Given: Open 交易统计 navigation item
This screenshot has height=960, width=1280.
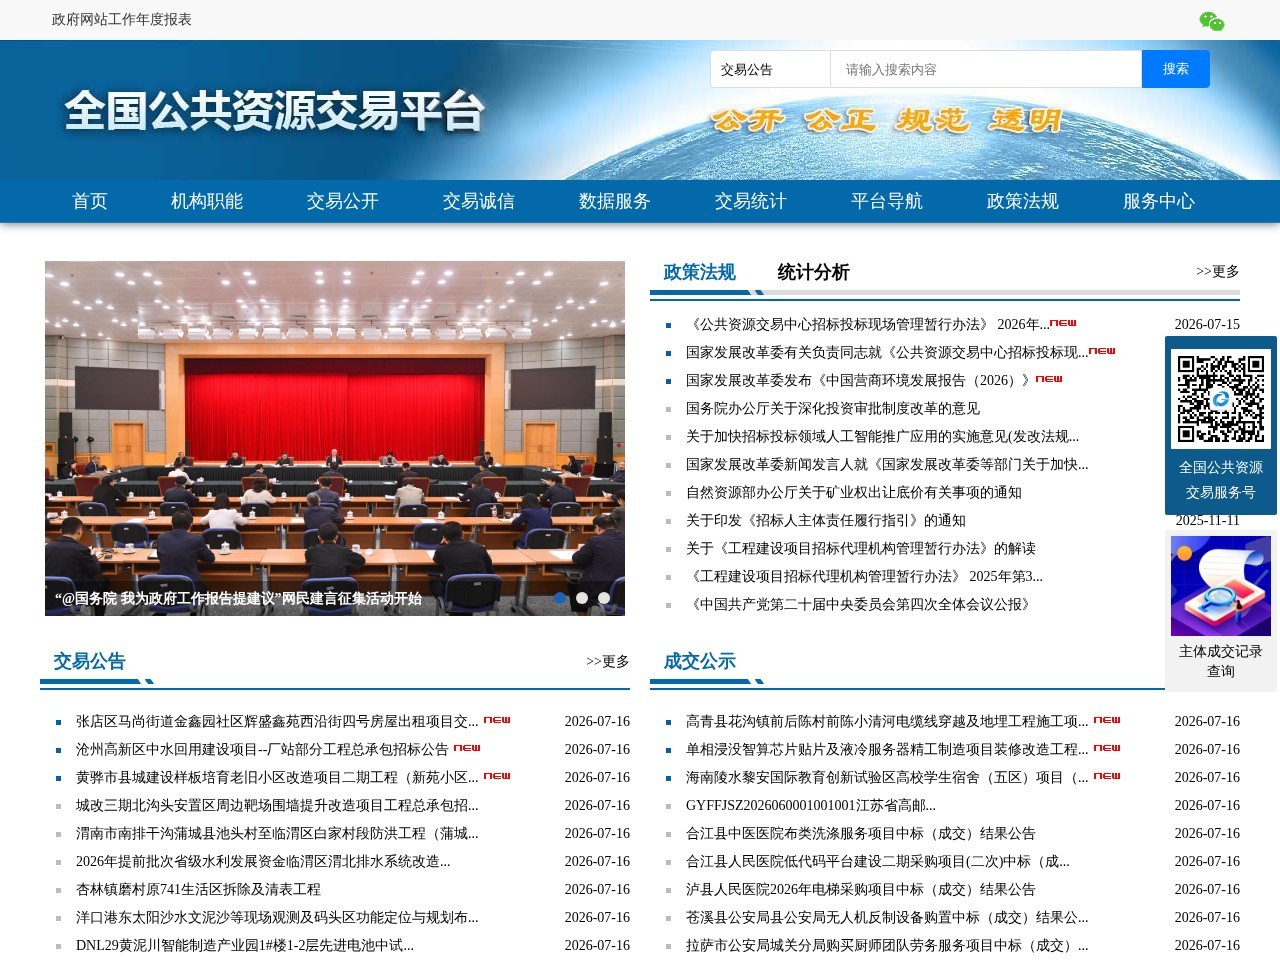Looking at the screenshot, I should pos(751,201).
